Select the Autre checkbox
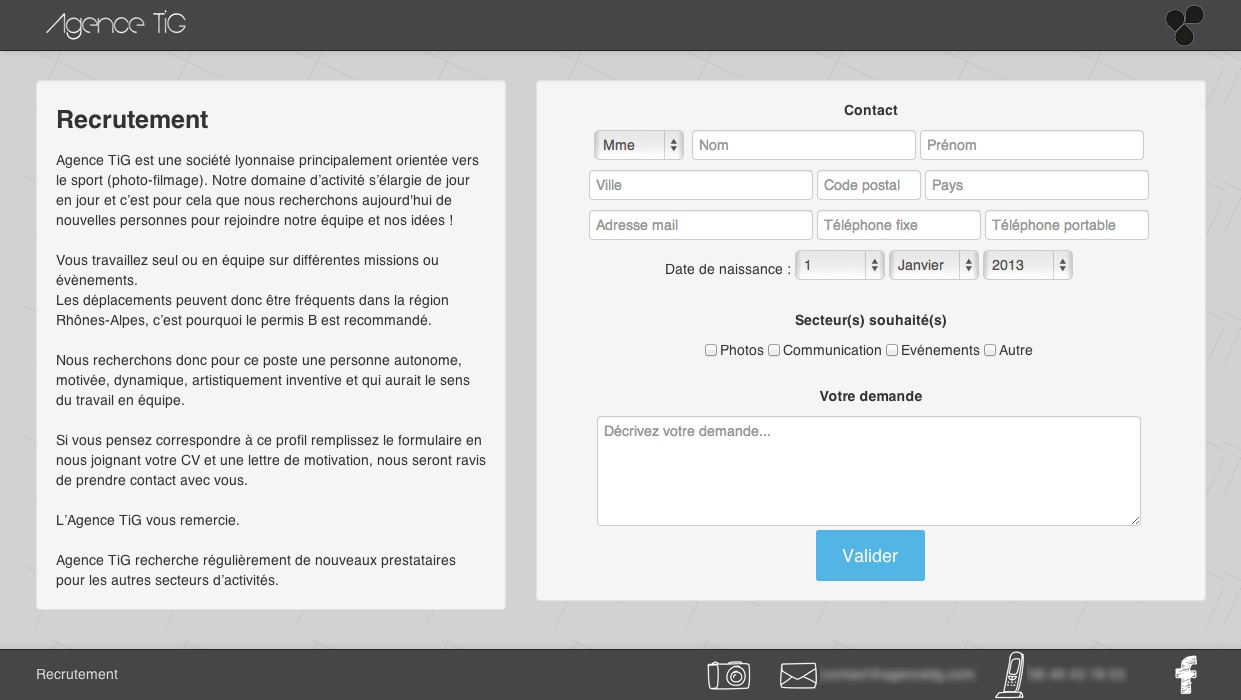Screen dimensions: 1241x700 coord(990,350)
